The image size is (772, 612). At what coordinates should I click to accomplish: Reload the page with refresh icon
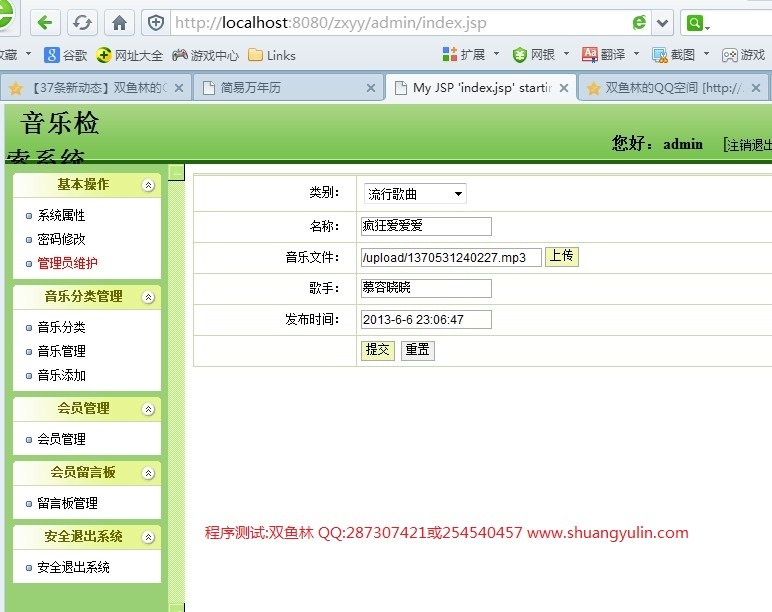click(x=82, y=23)
